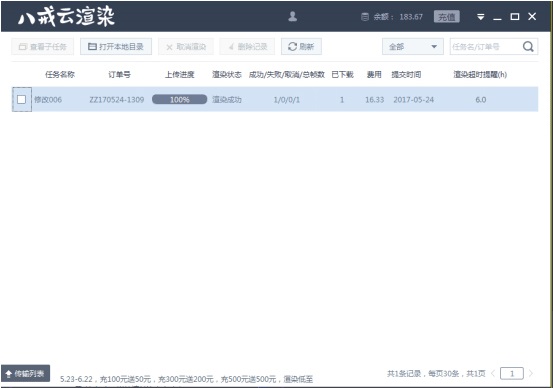Click order number ZZ170524-1309
The width and height of the screenshot is (553, 388).
click(117, 100)
